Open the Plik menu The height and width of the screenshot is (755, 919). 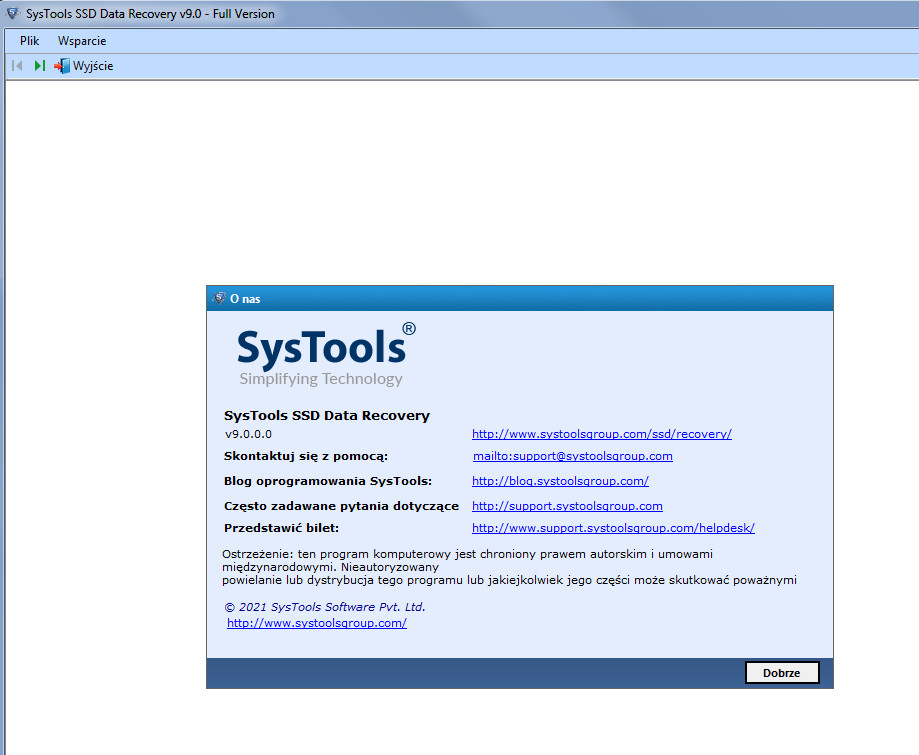(x=29, y=41)
